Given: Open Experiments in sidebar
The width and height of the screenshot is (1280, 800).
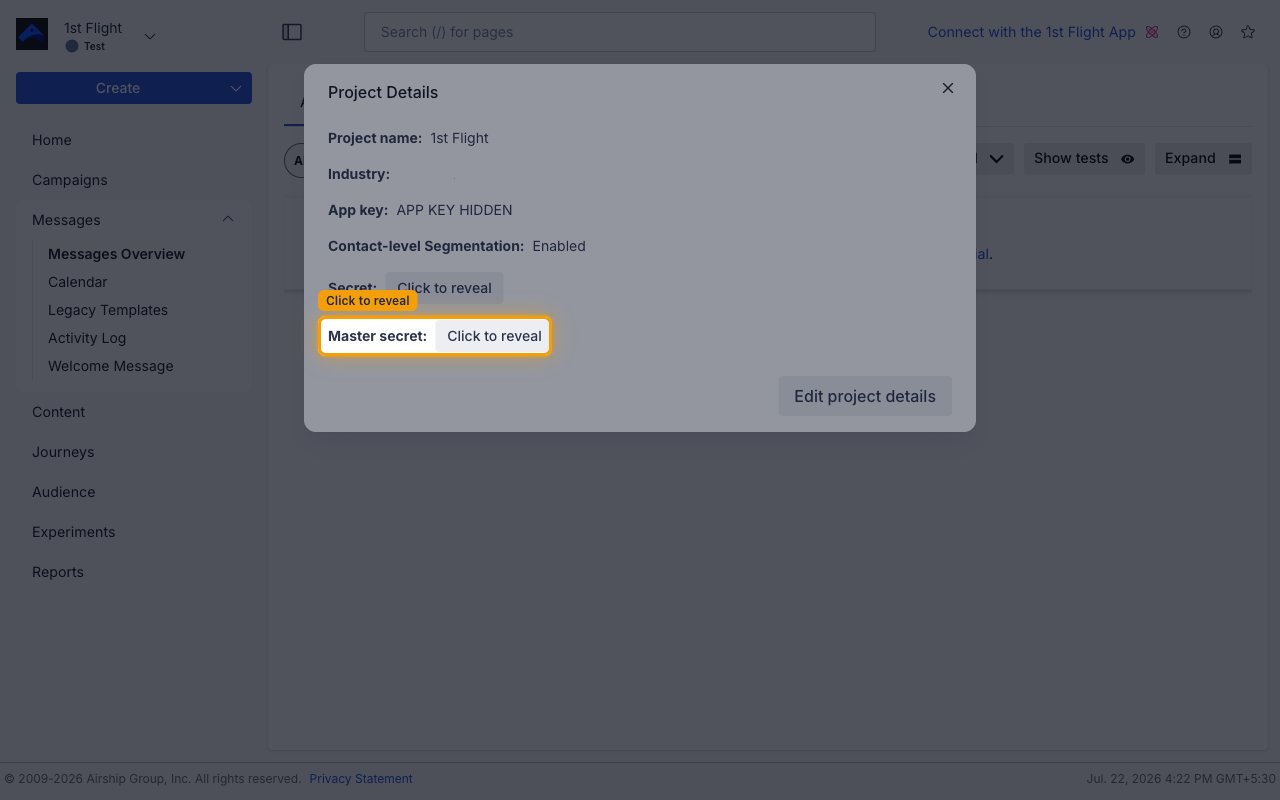Looking at the screenshot, I should click(73, 532).
